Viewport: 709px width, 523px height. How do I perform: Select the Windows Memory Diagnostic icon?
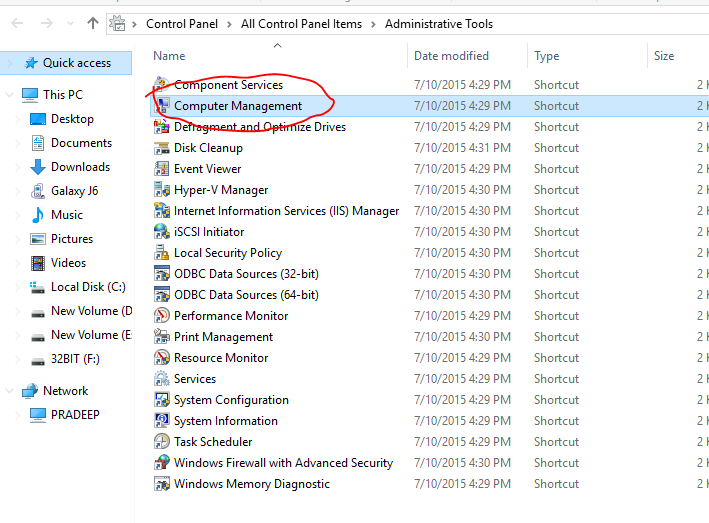pos(161,484)
